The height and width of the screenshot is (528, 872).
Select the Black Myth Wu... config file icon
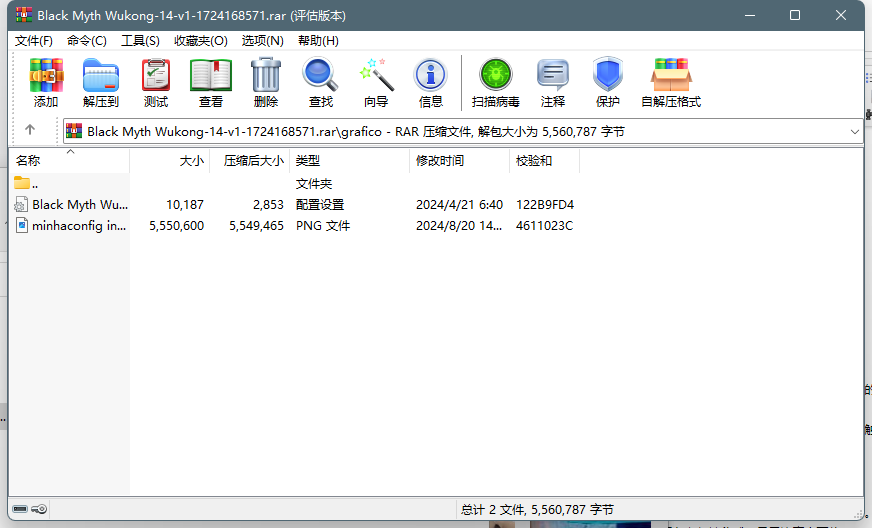pyautogui.click(x=21, y=204)
